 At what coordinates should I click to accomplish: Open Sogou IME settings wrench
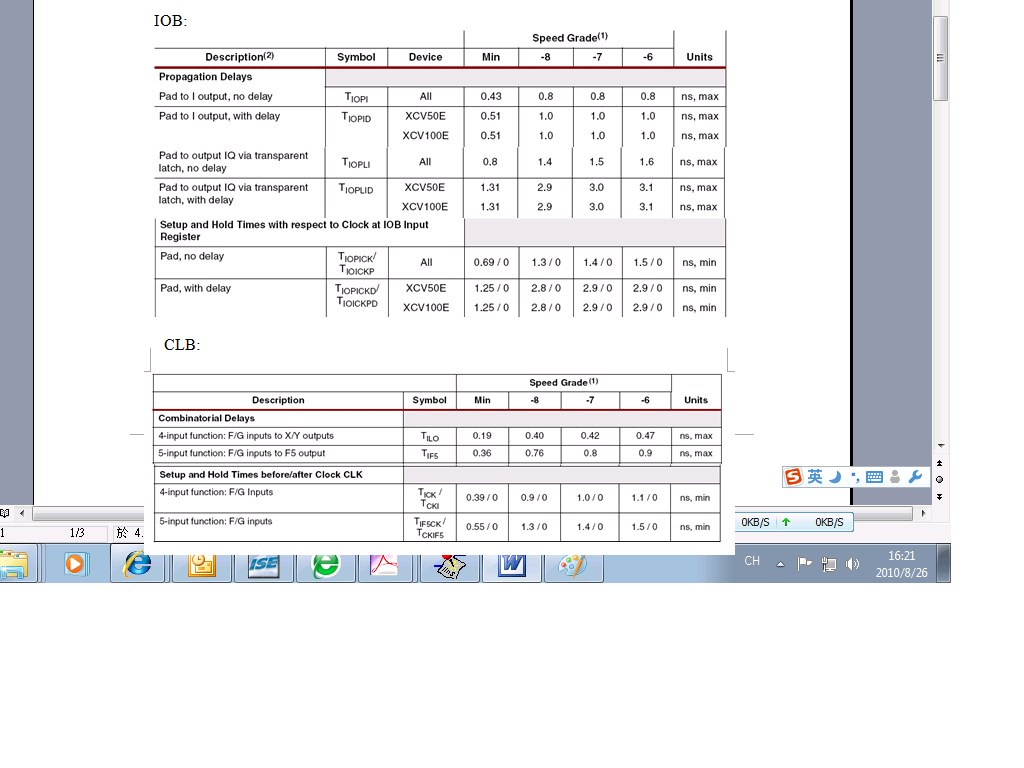coord(915,477)
